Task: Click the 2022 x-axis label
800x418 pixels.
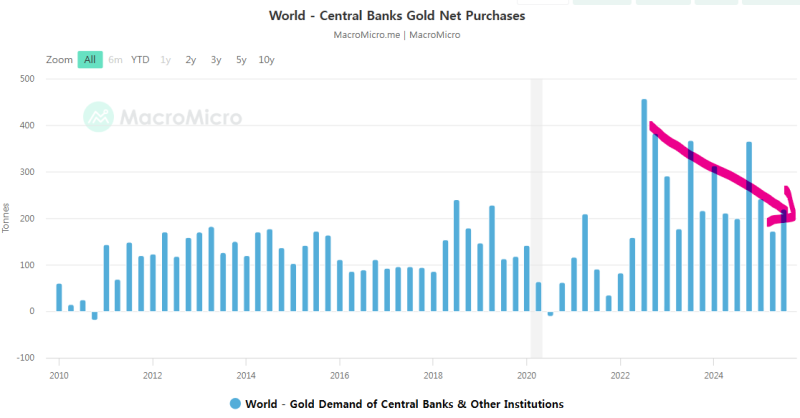Action: pyautogui.click(x=620, y=376)
